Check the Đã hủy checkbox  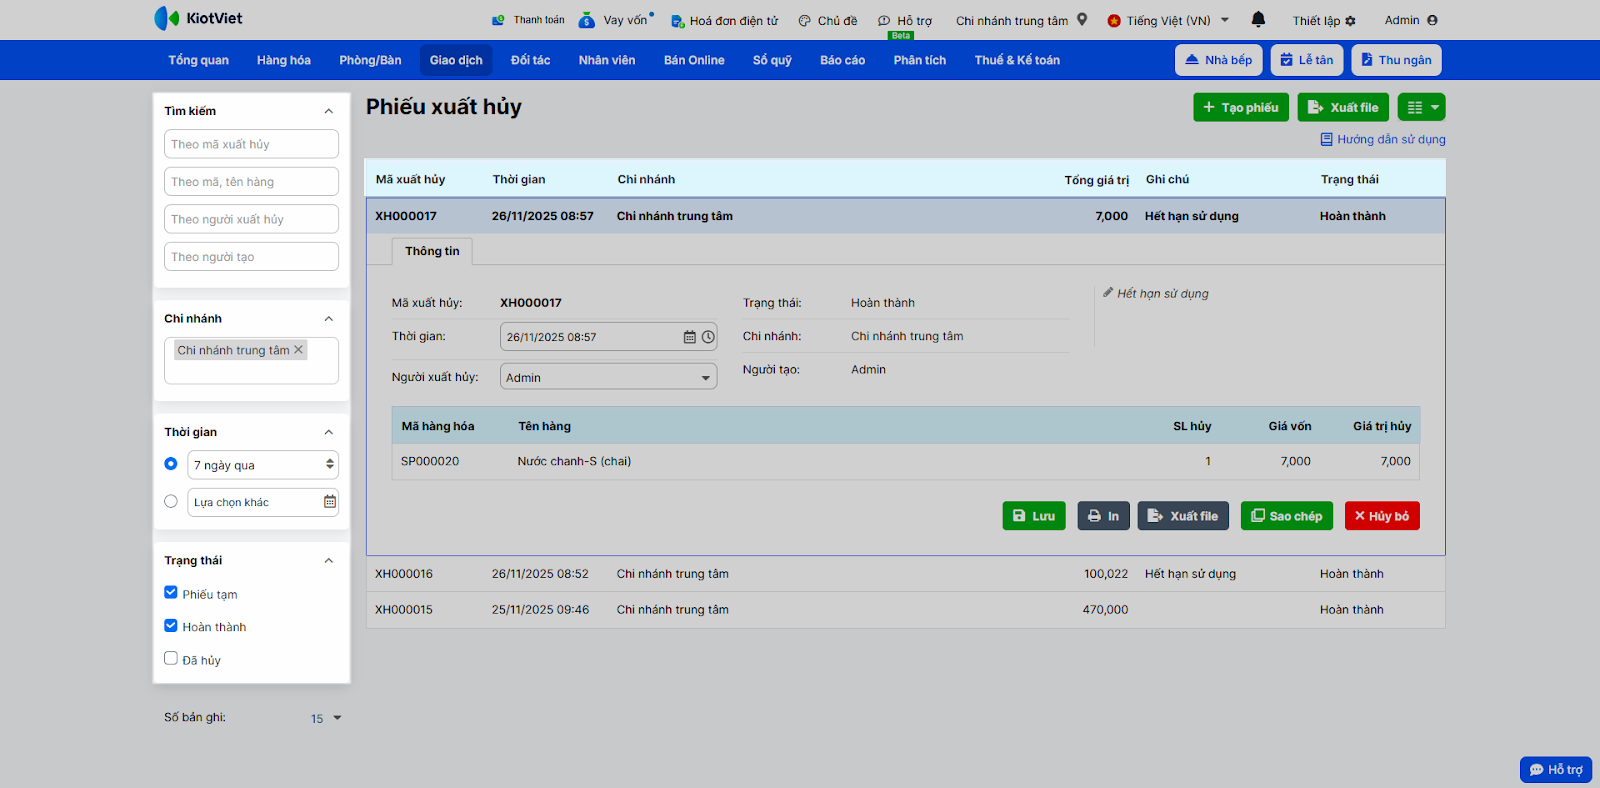pyautogui.click(x=171, y=658)
